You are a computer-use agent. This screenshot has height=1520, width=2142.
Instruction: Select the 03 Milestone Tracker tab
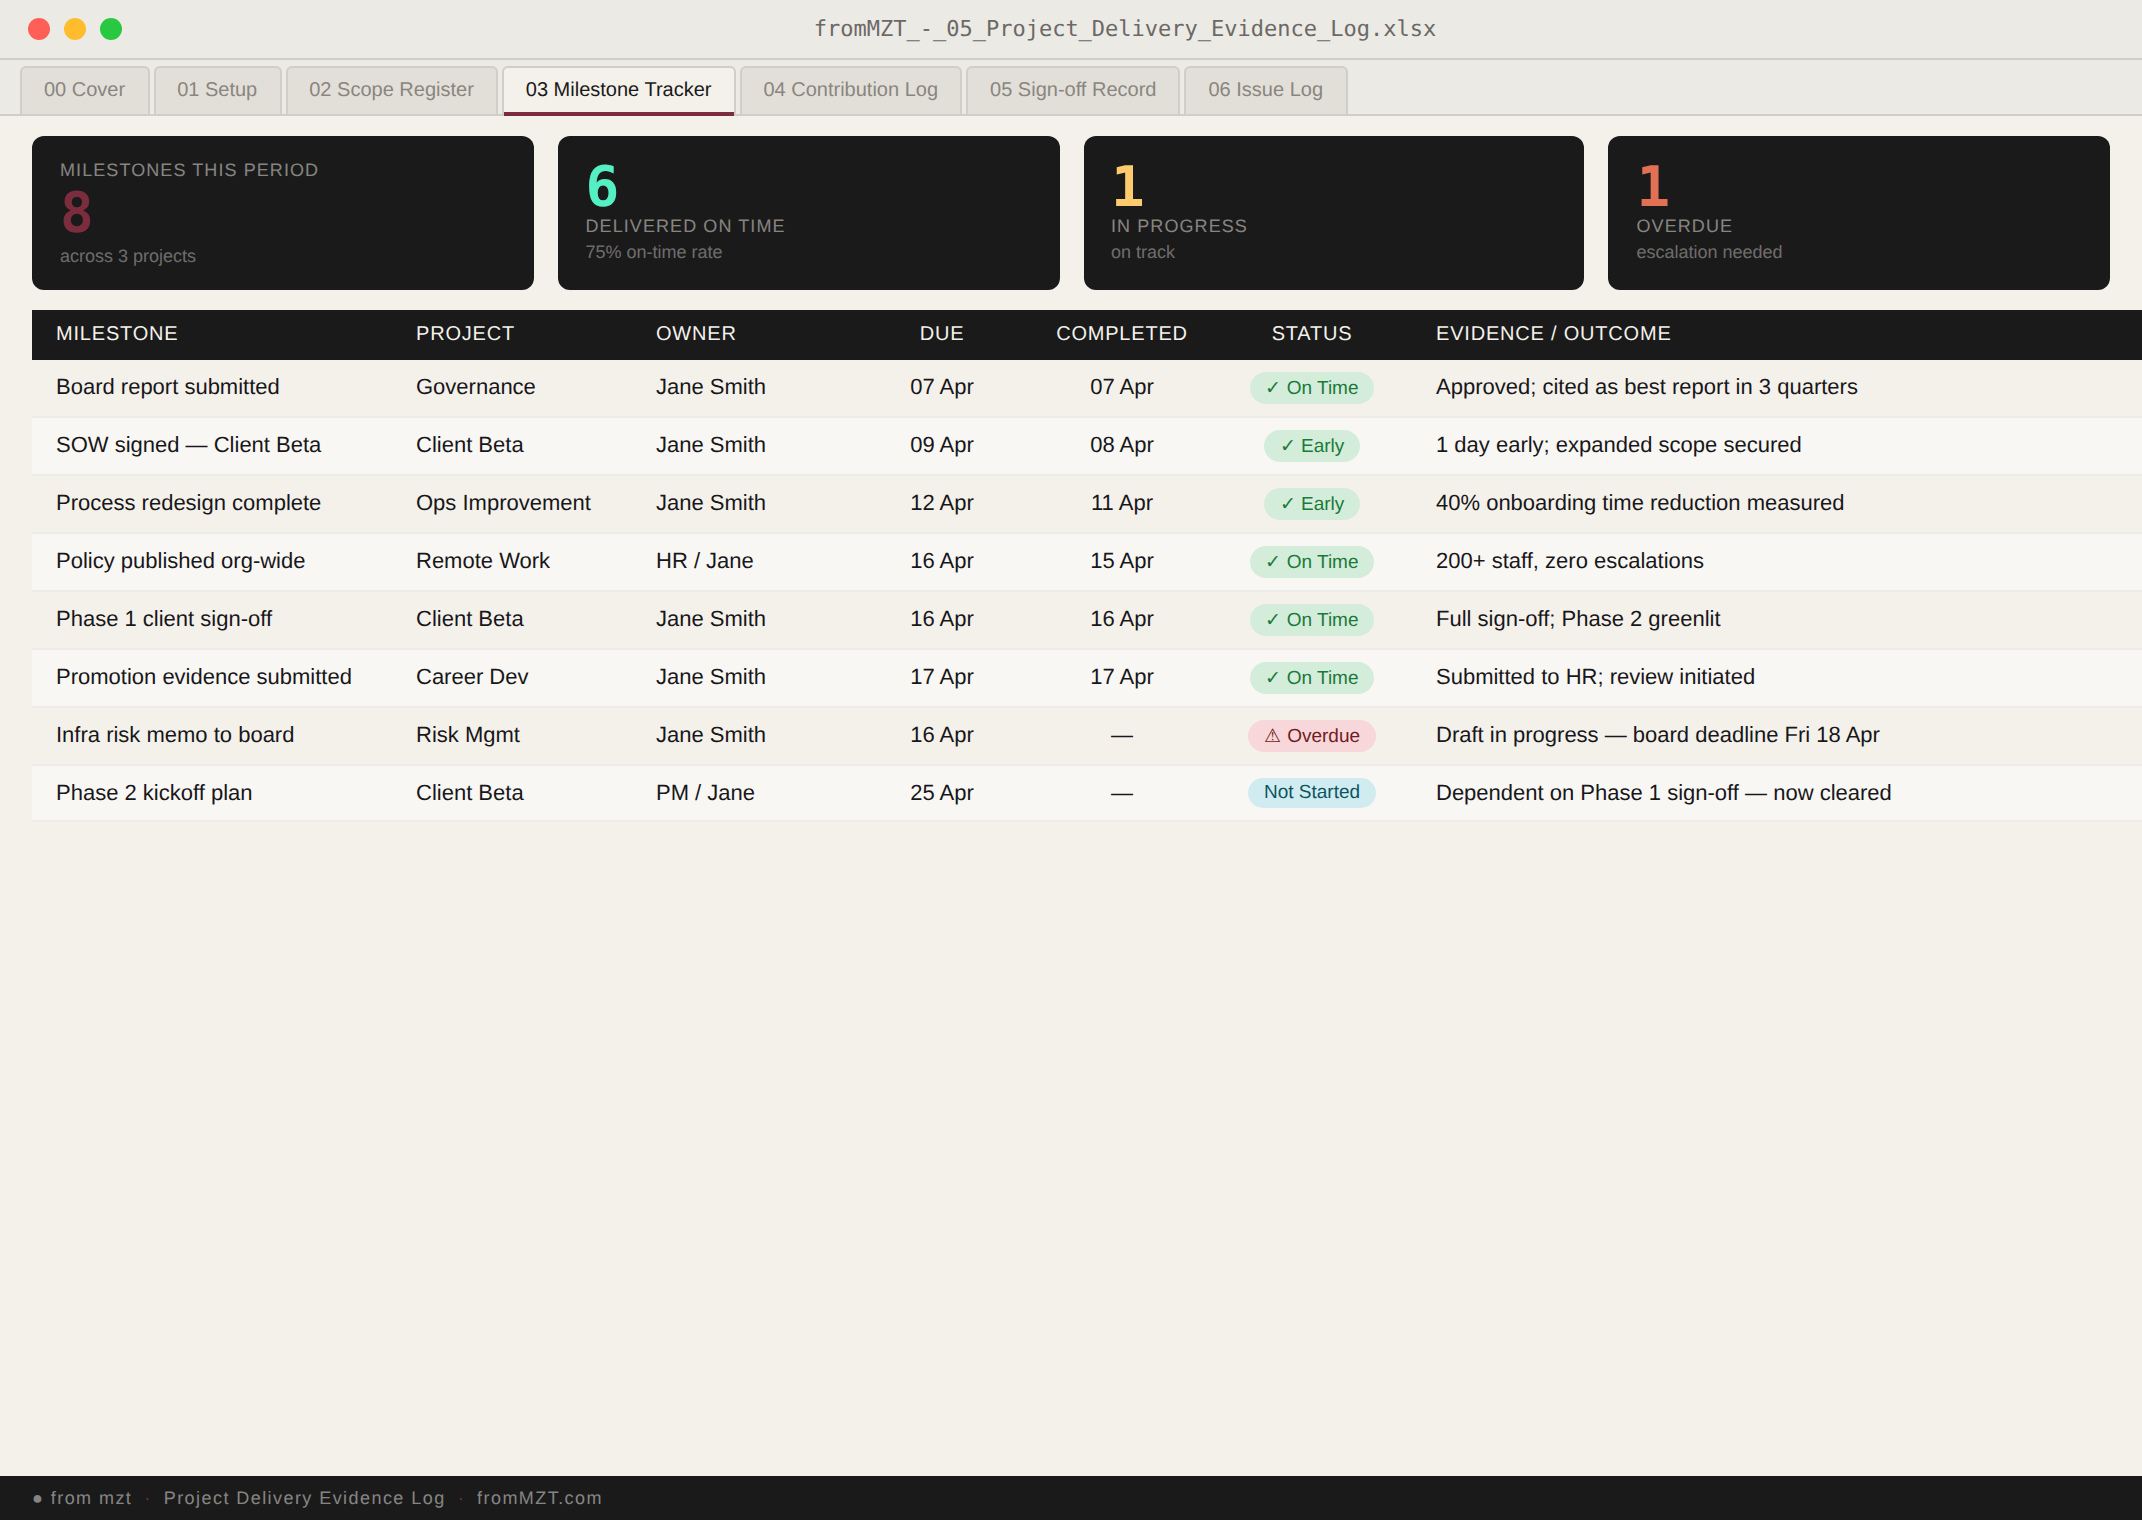[x=618, y=90]
